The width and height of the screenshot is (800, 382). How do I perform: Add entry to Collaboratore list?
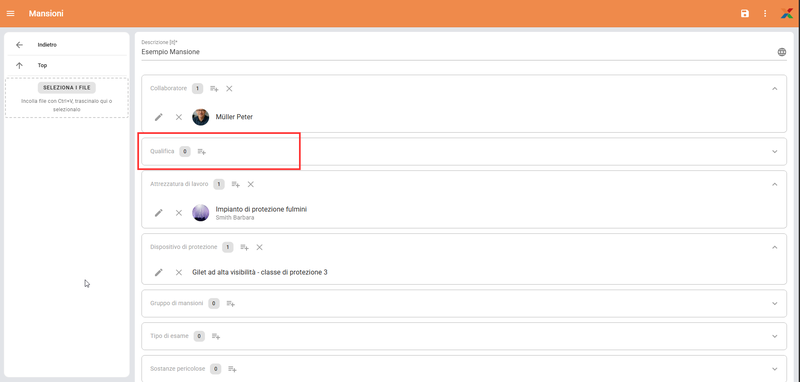[214, 89]
